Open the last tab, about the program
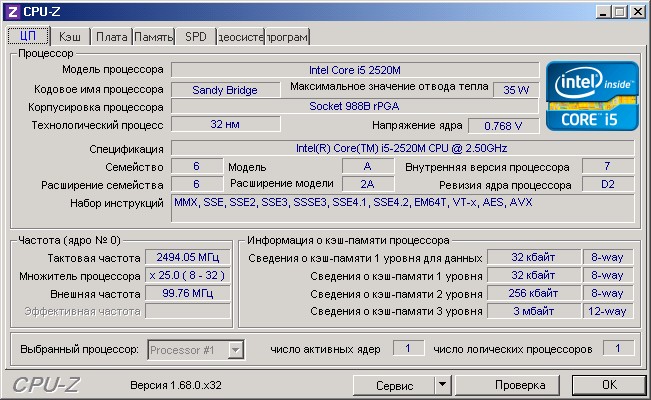Screen dimensions: 651x400 pos(287,37)
